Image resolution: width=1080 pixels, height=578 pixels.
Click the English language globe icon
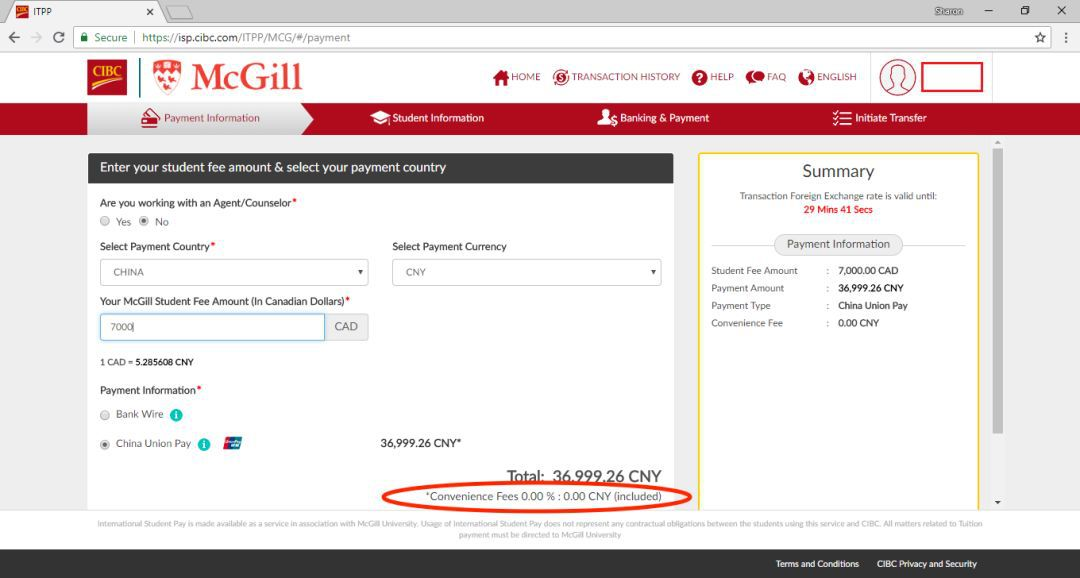[x=806, y=77]
